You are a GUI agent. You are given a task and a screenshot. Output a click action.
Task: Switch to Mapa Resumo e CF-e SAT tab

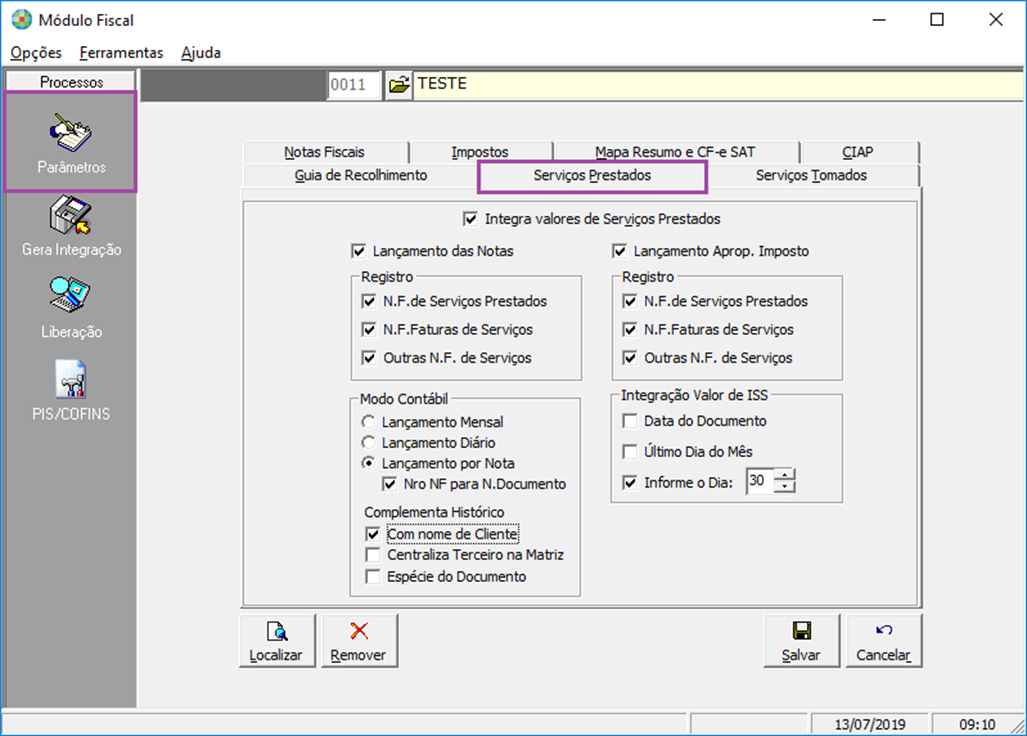[675, 152]
